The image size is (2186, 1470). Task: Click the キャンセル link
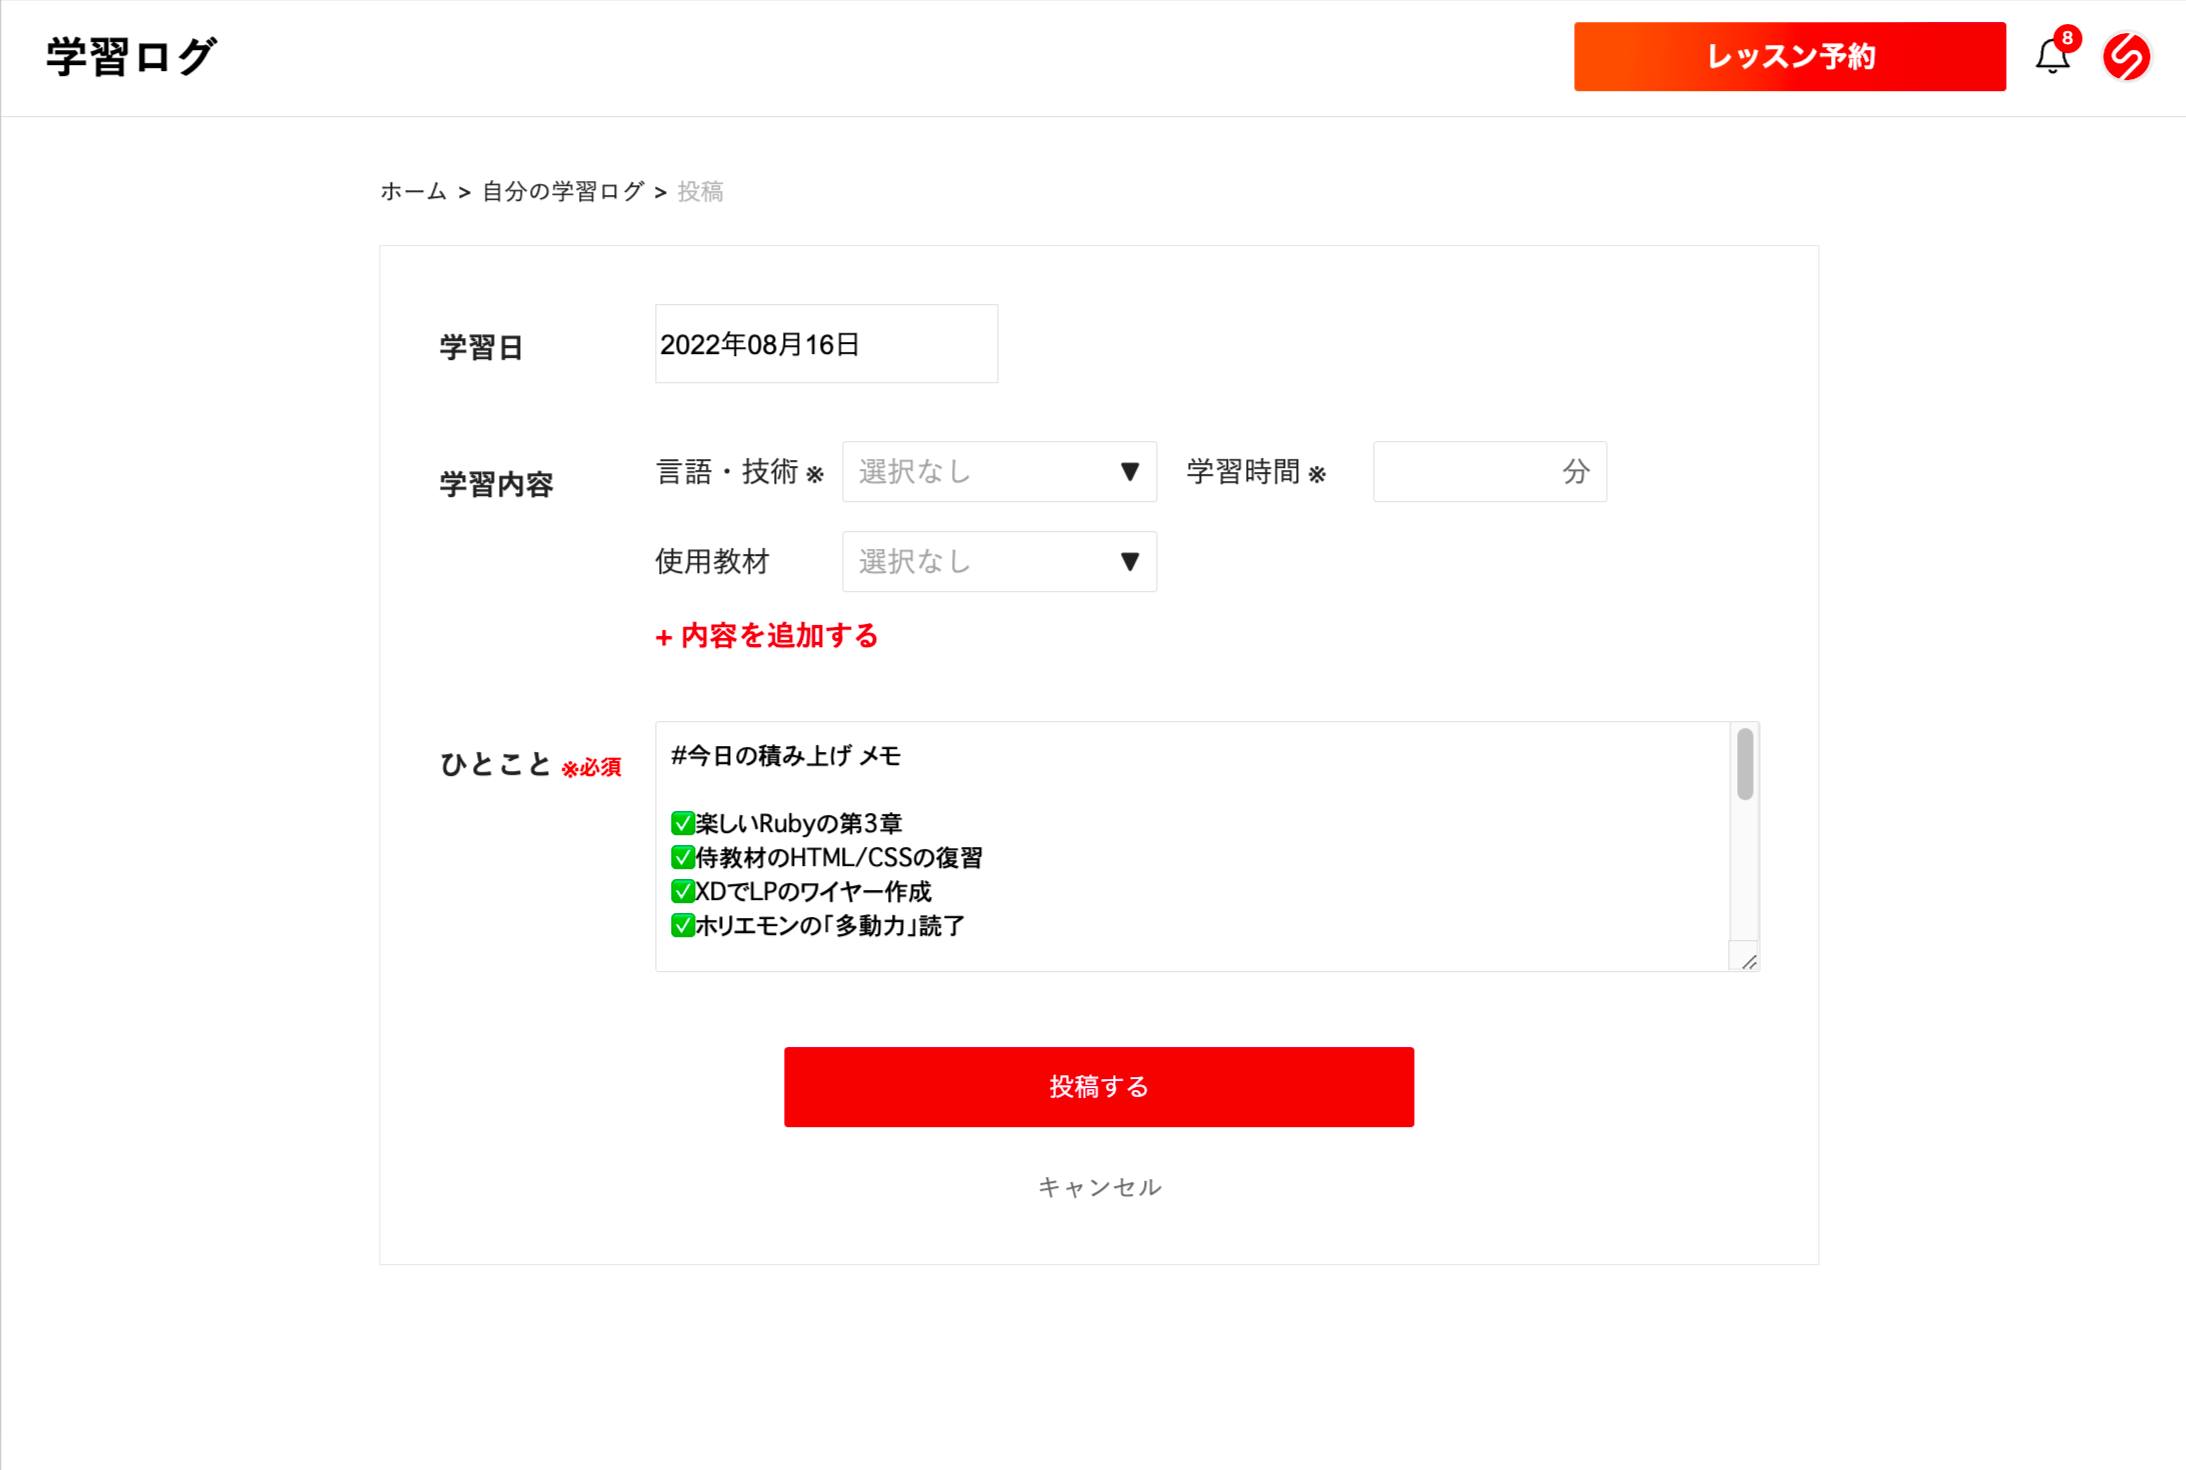tap(1099, 1187)
